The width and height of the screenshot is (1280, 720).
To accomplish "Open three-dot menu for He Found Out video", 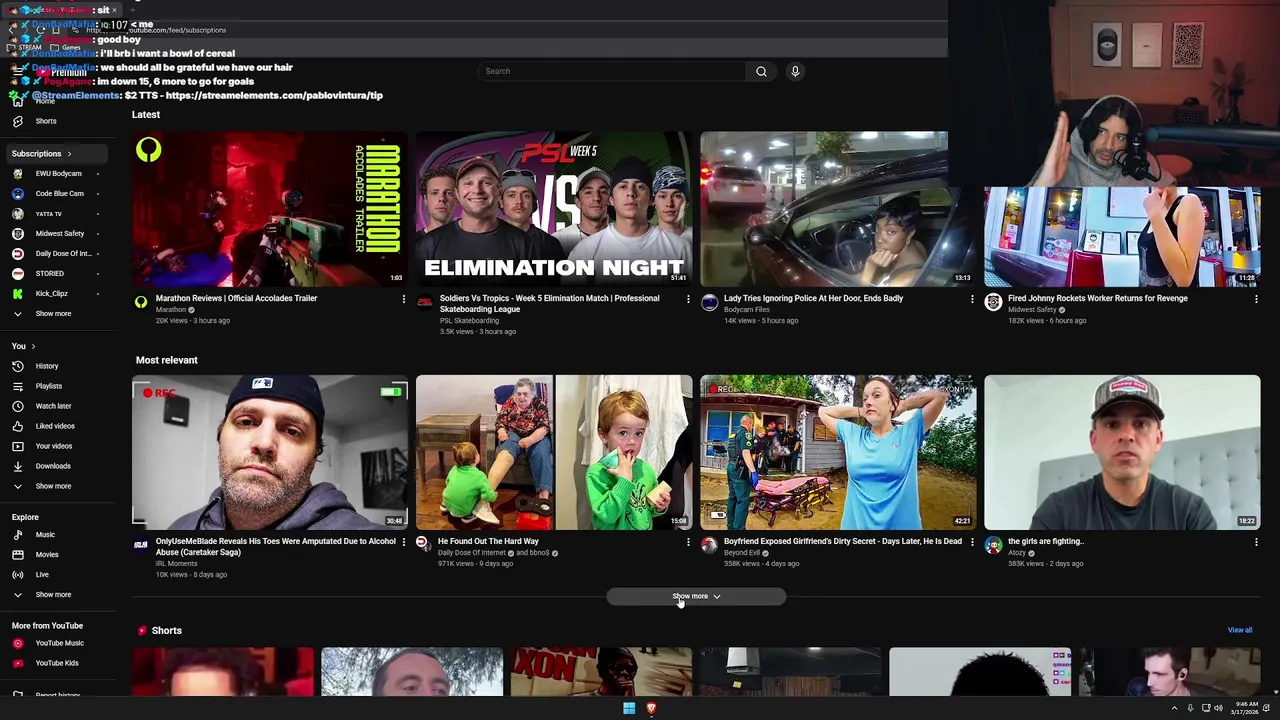I will pyautogui.click(x=688, y=542).
